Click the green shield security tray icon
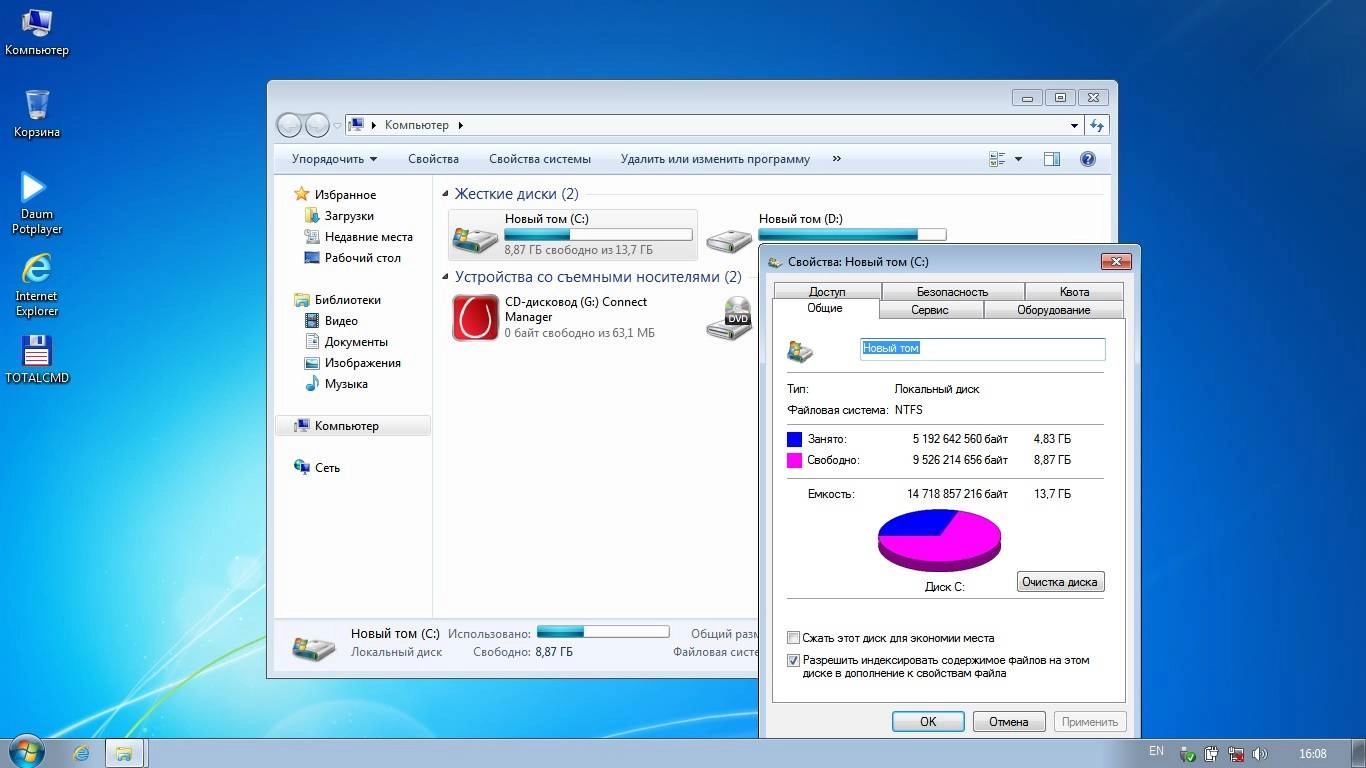1366x768 pixels. coord(1188,754)
